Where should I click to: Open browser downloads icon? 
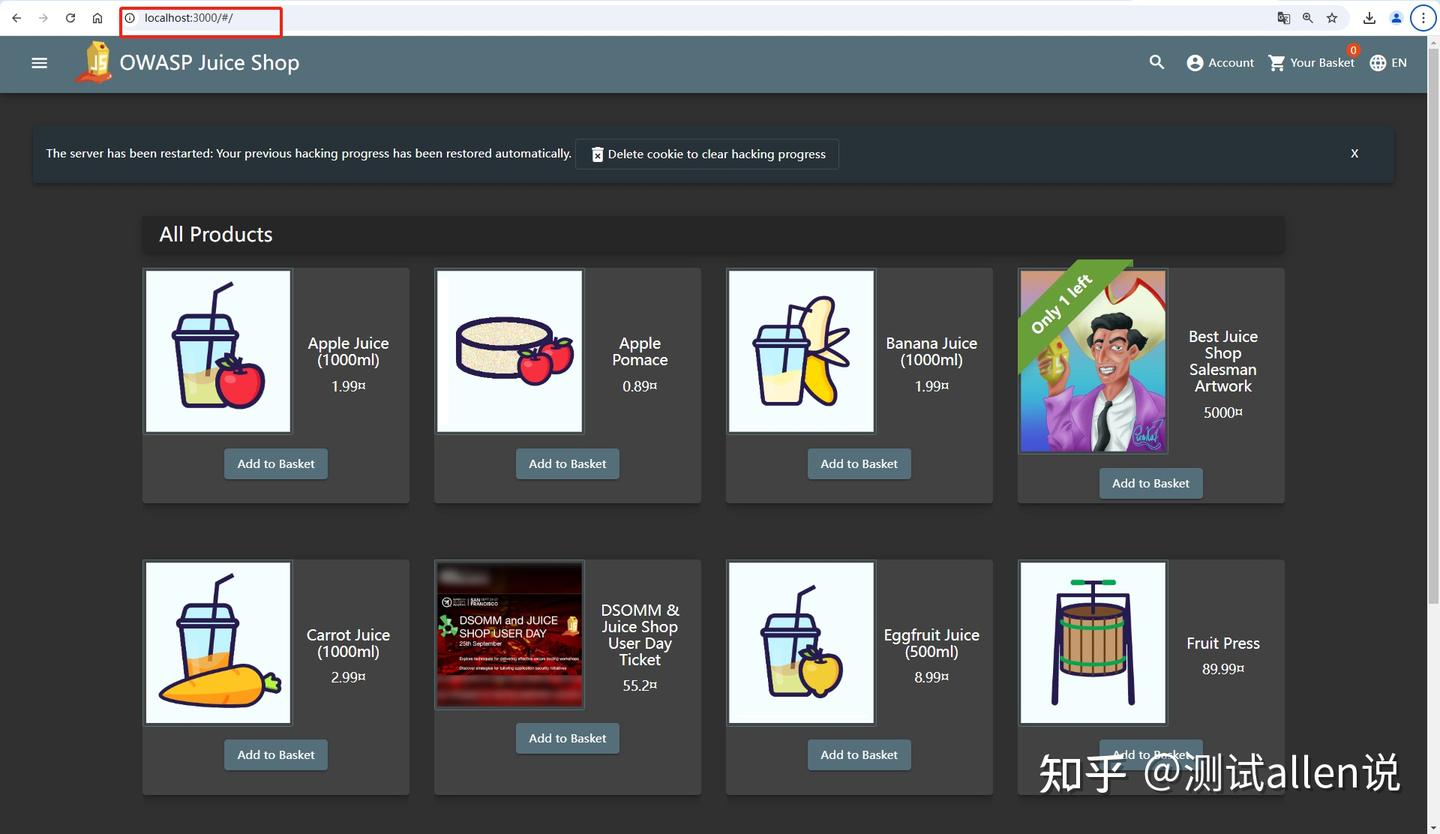click(1369, 17)
